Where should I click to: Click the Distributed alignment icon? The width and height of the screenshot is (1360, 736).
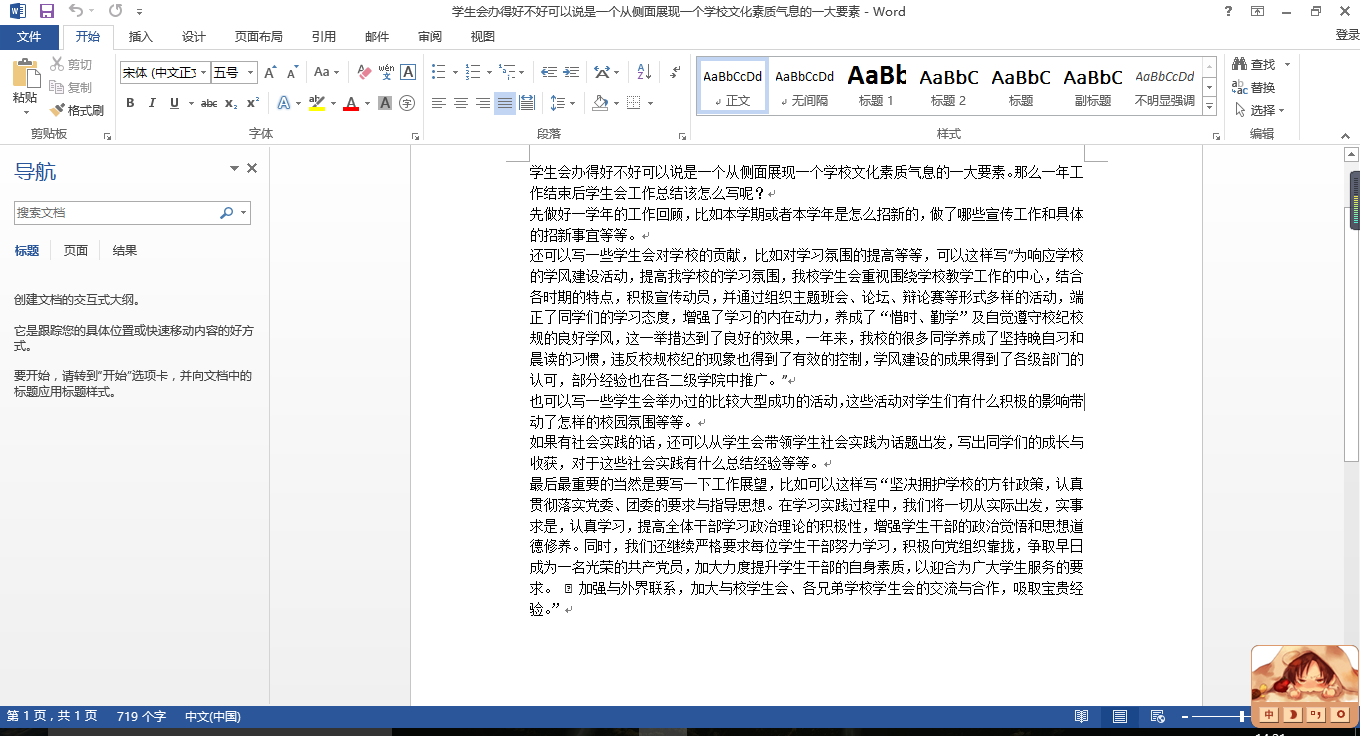pyautogui.click(x=527, y=103)
